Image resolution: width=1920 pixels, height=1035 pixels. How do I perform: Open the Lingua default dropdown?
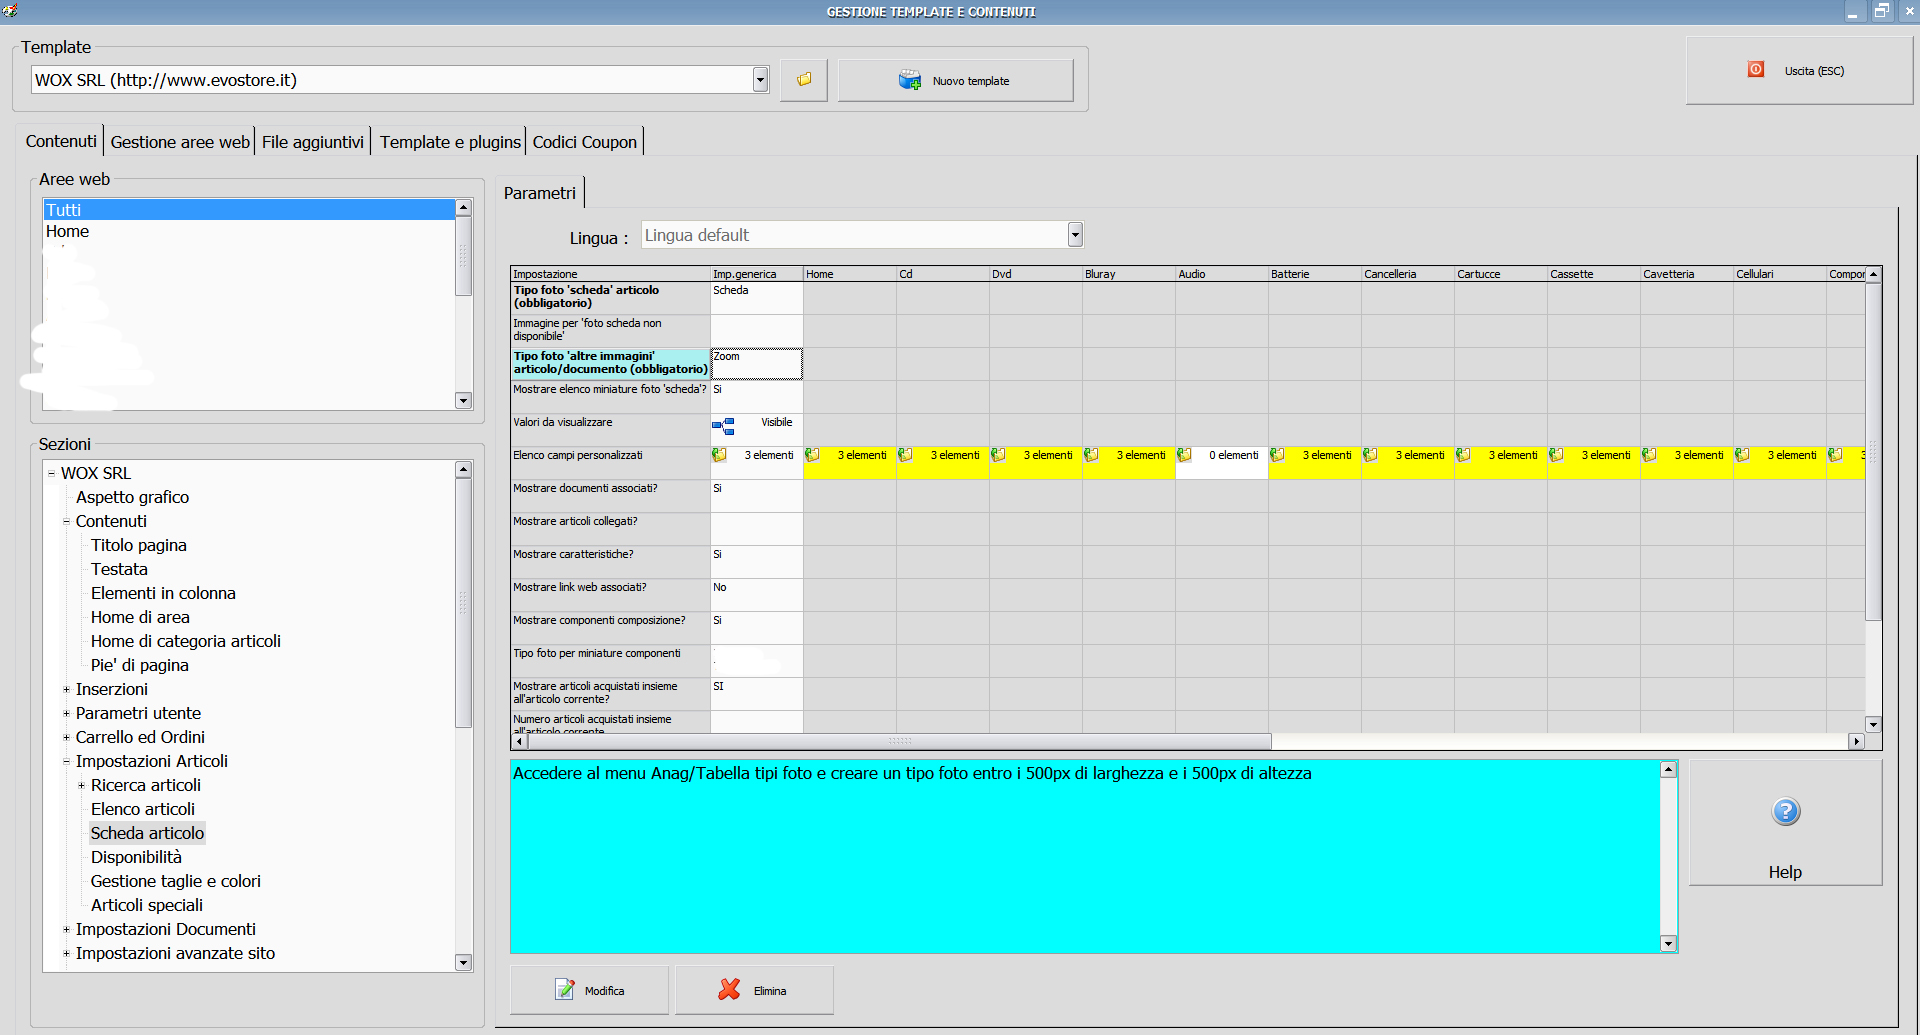(x=1075, y=235)
